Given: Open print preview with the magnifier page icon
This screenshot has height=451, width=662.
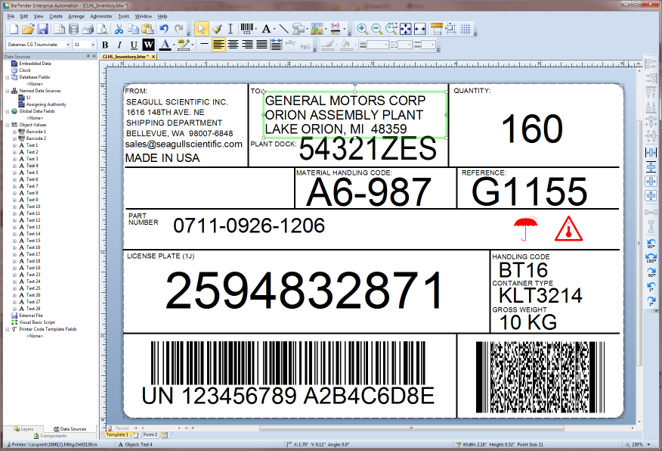Looking at the screenshot, I should (102, 29).
